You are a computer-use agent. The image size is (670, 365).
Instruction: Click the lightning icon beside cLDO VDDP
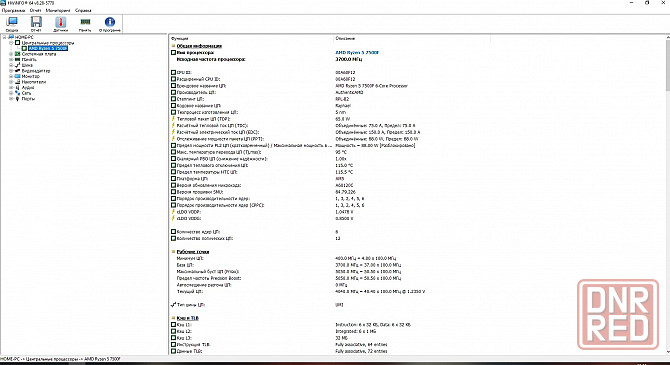pyautogui.click(x=173, y=212)
